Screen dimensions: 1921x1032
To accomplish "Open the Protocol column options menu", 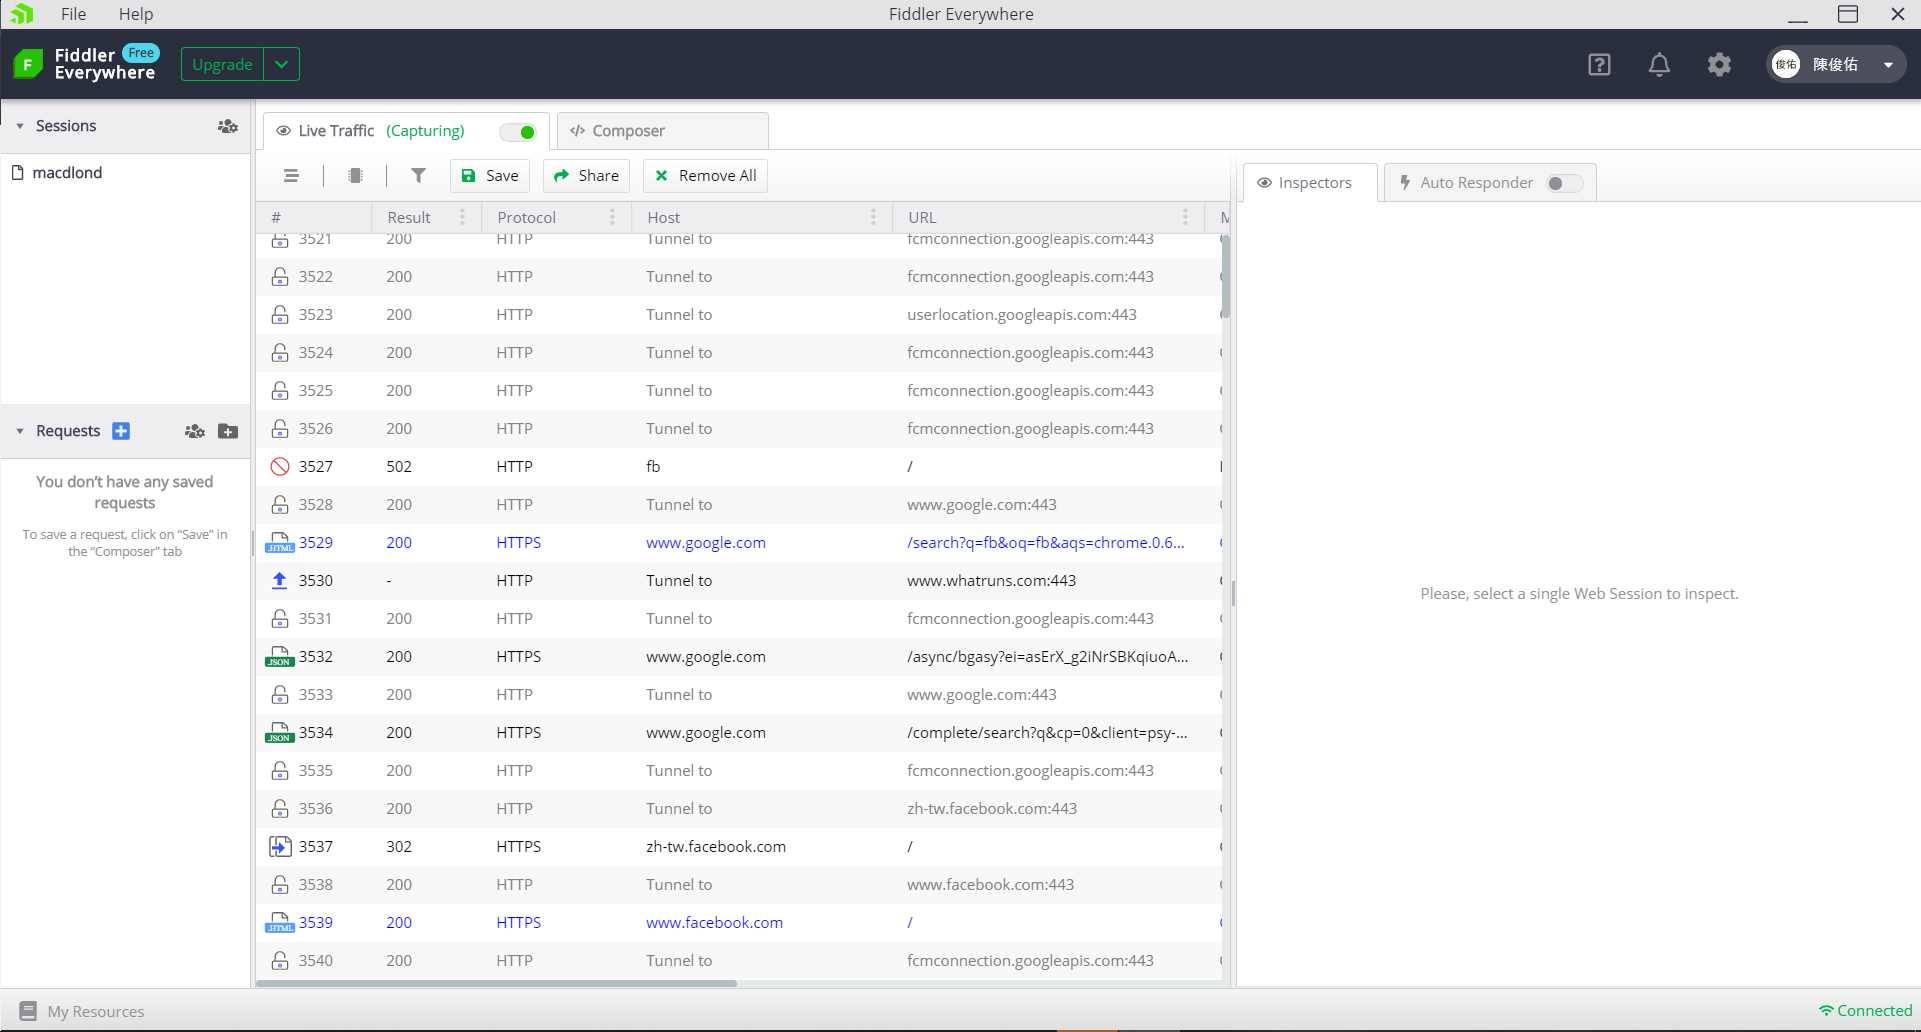I will (612, 218).
